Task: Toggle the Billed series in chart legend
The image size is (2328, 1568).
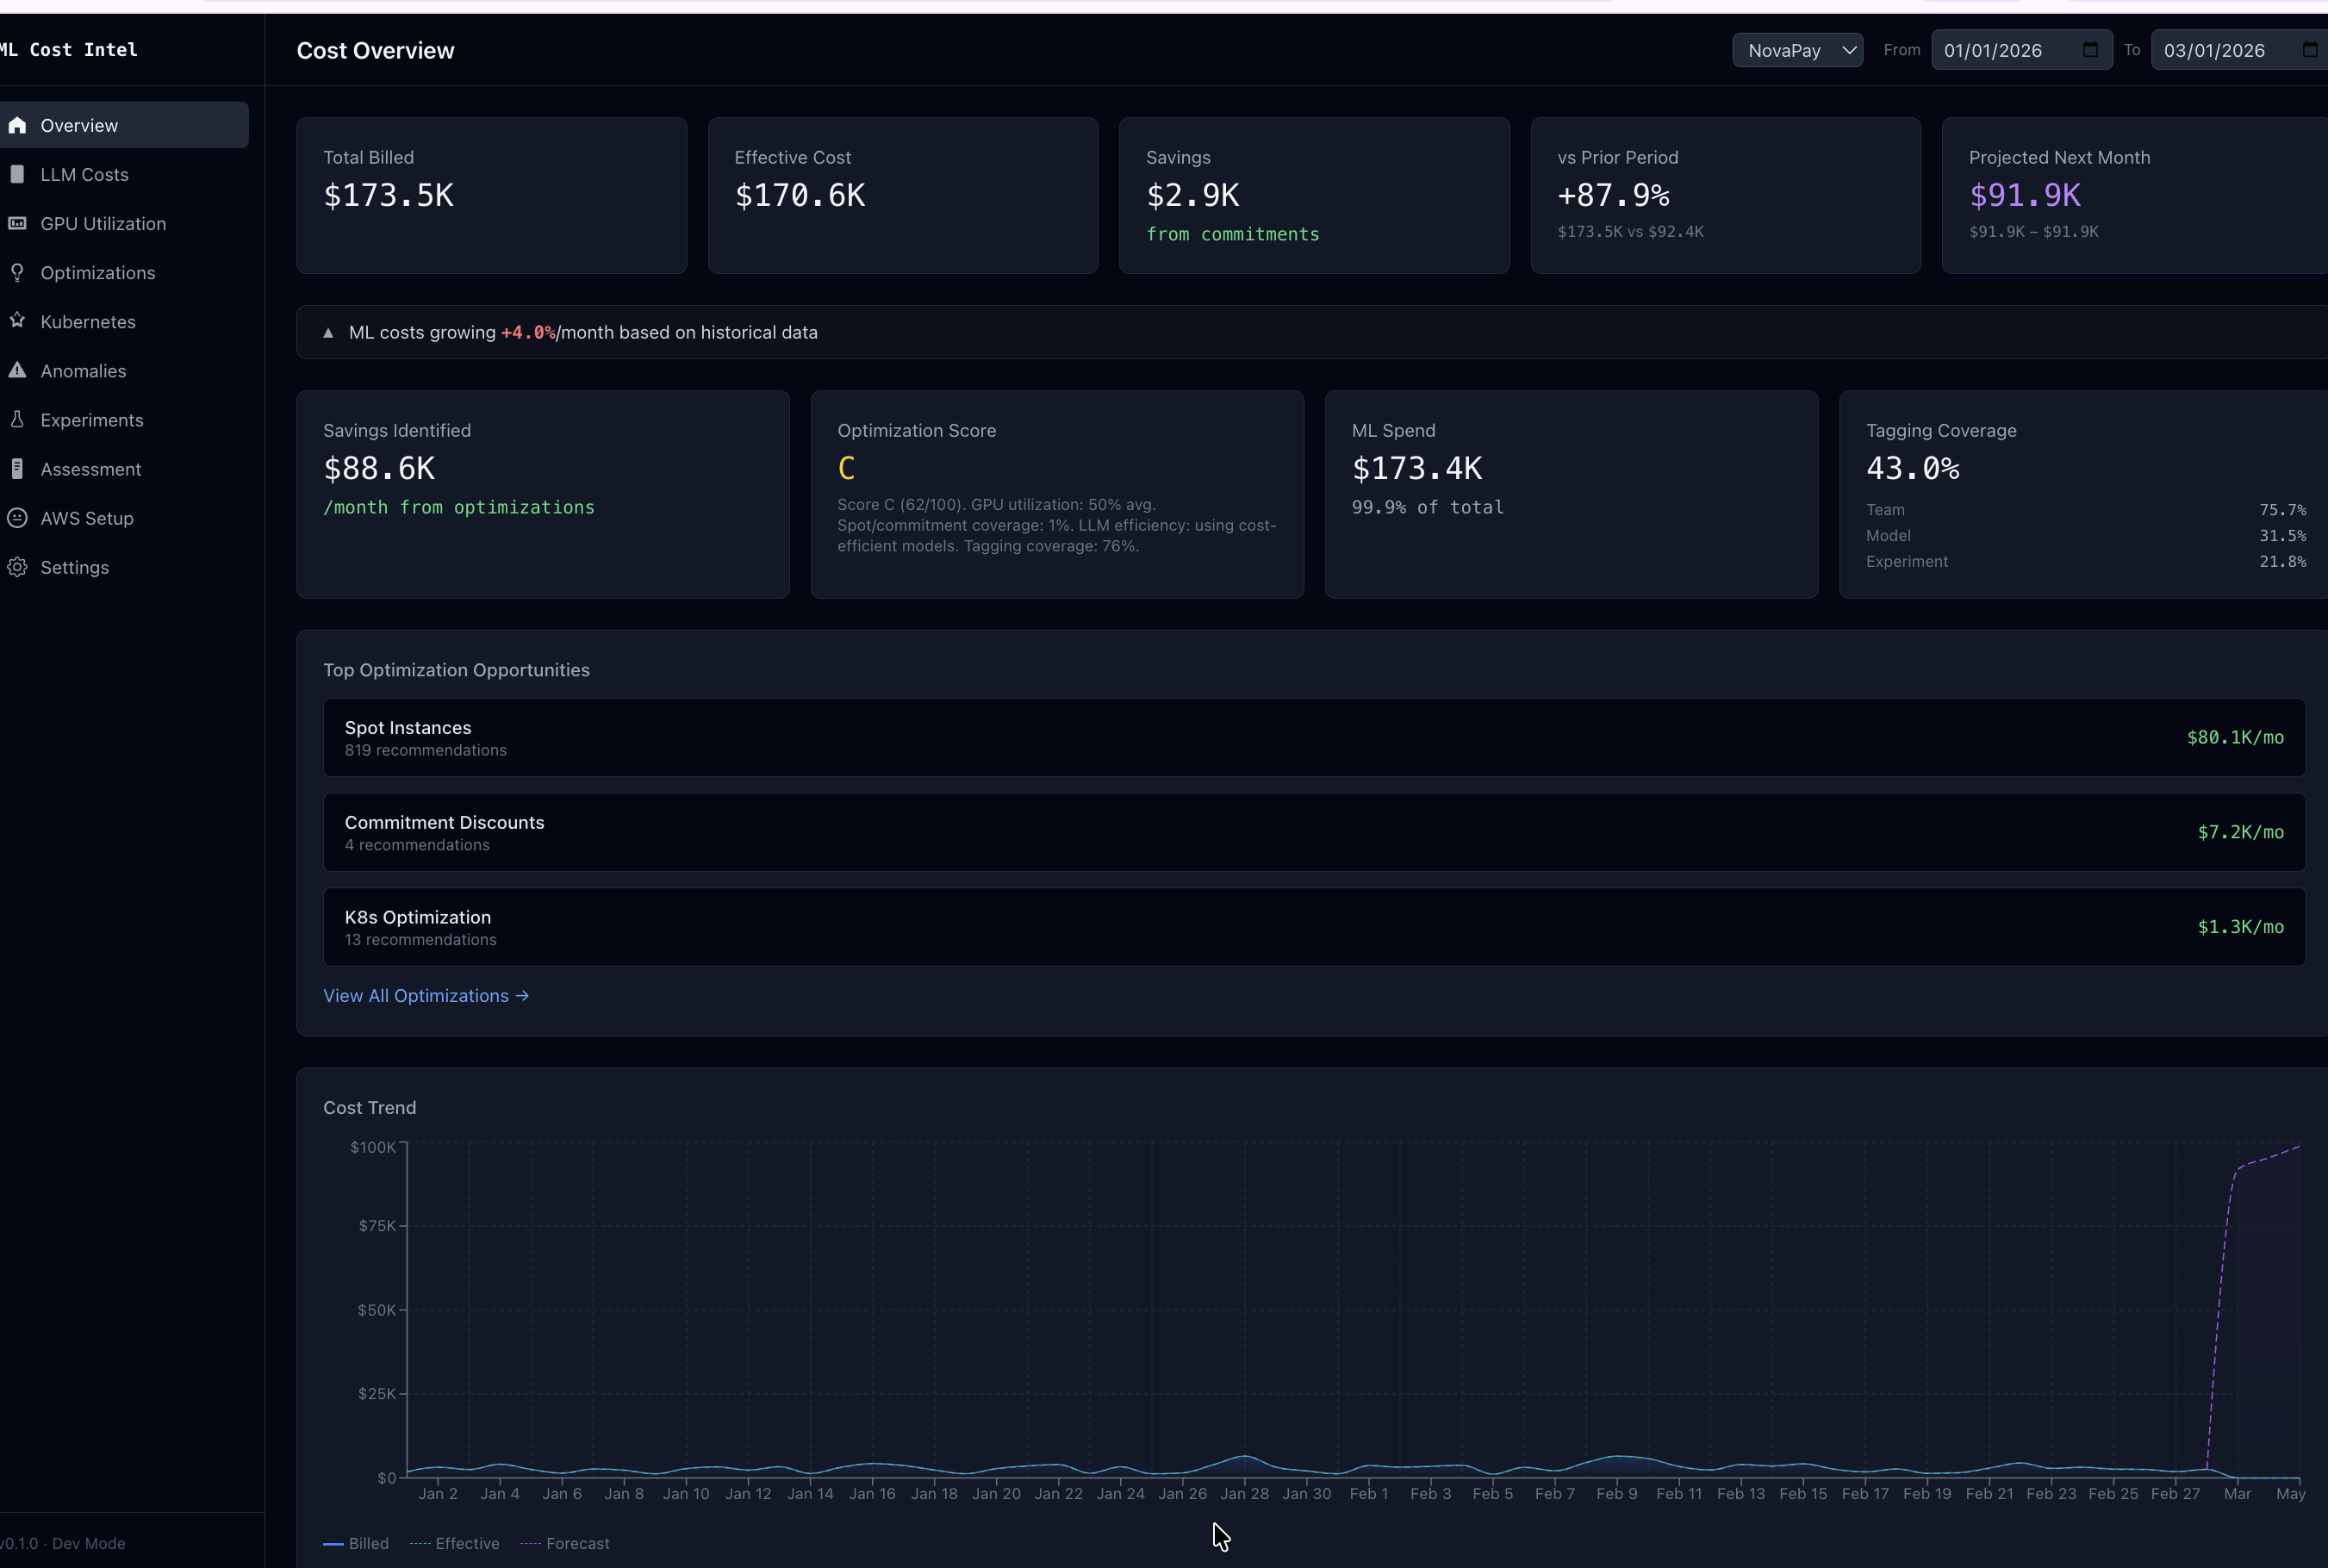Action: pos(356,1543)
